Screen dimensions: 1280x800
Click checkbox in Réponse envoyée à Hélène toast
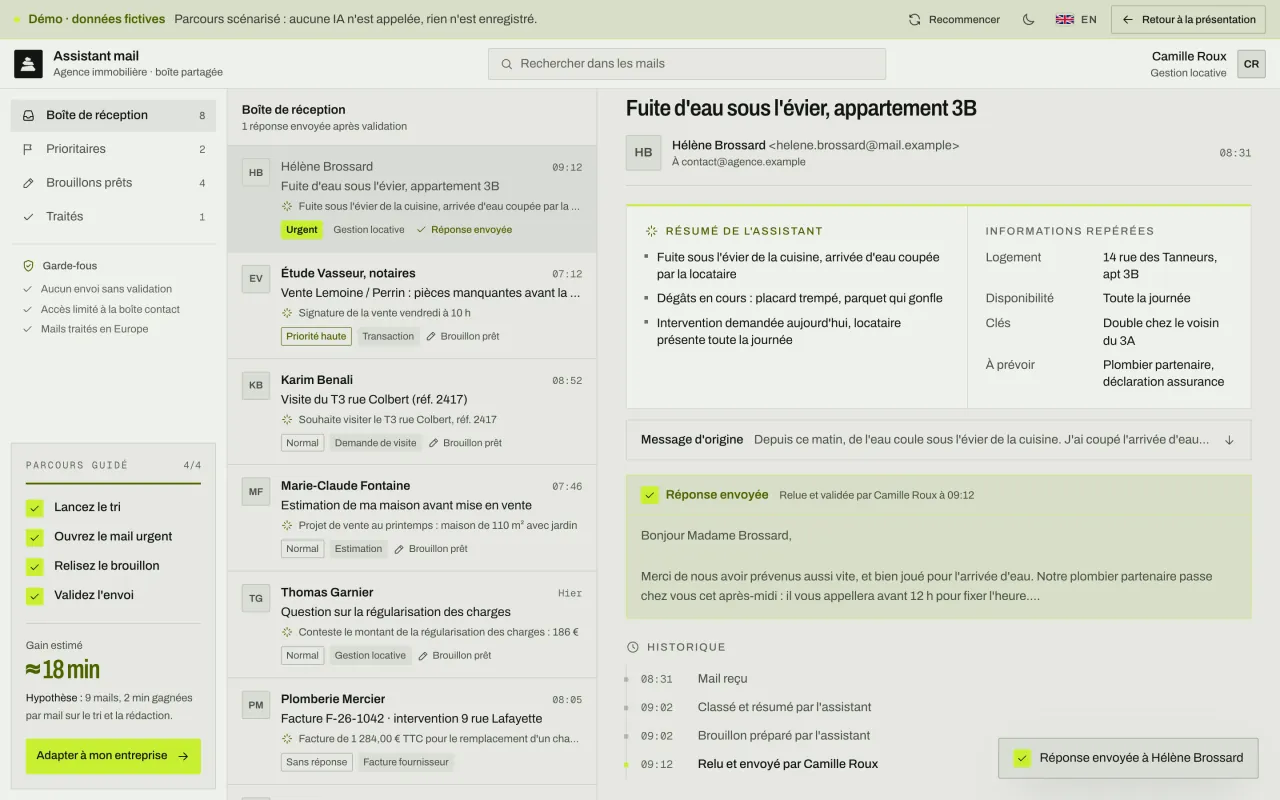[1022, 758]
